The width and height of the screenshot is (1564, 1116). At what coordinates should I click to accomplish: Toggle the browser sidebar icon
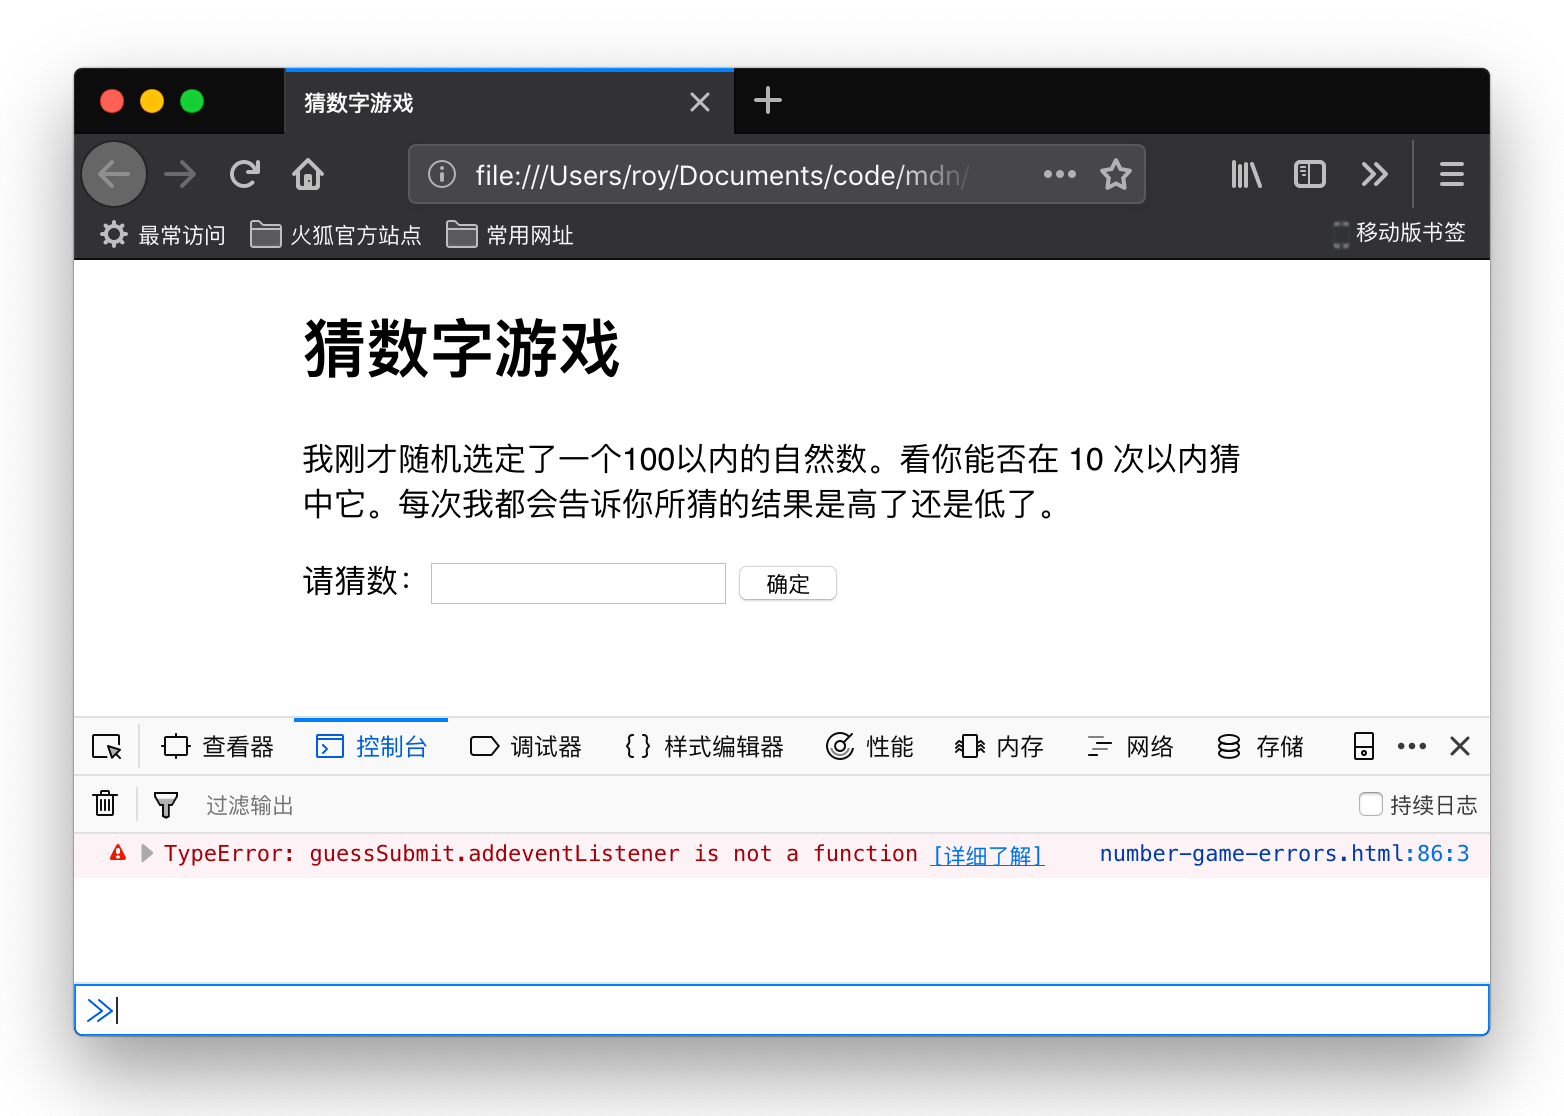[1309, 174]
